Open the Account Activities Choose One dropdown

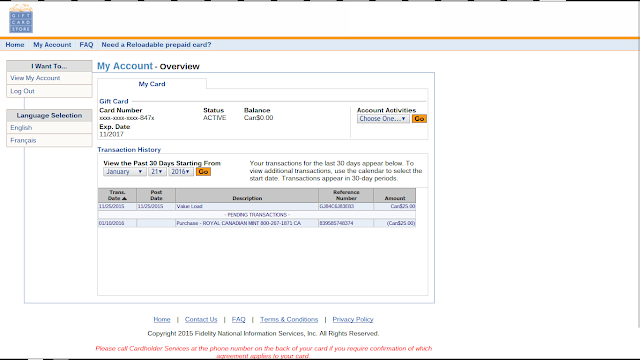click(x=383, y=119)
